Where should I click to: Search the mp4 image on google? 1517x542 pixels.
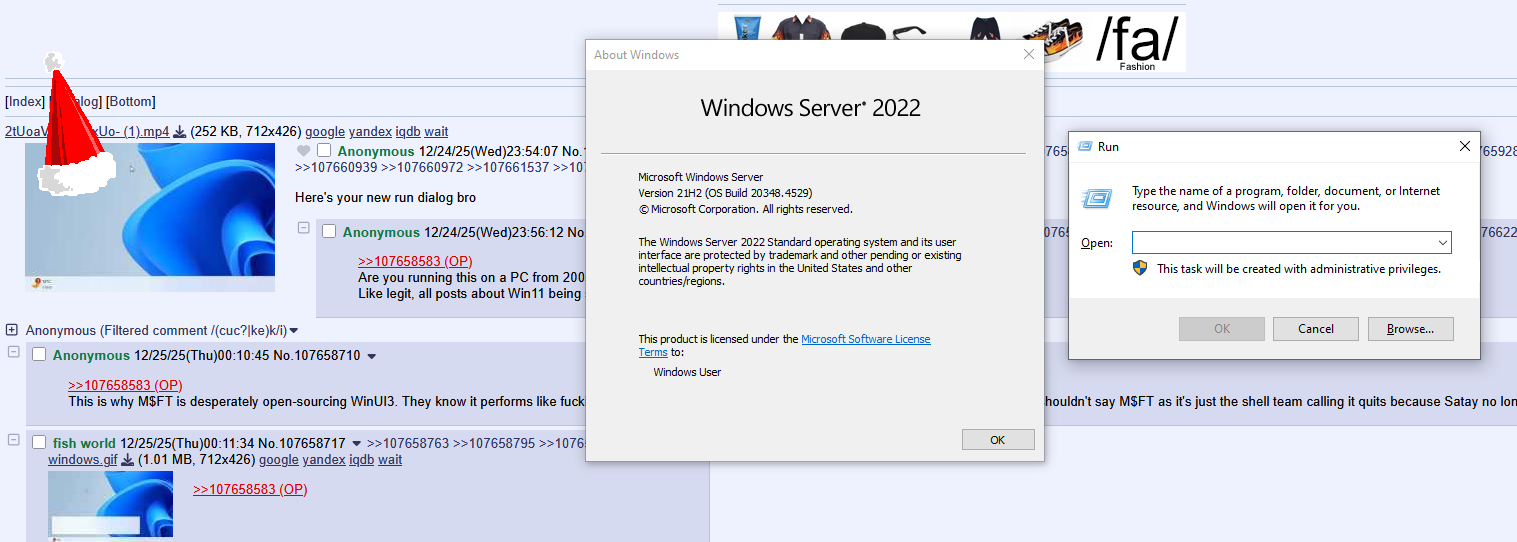(x=325, y=131)
